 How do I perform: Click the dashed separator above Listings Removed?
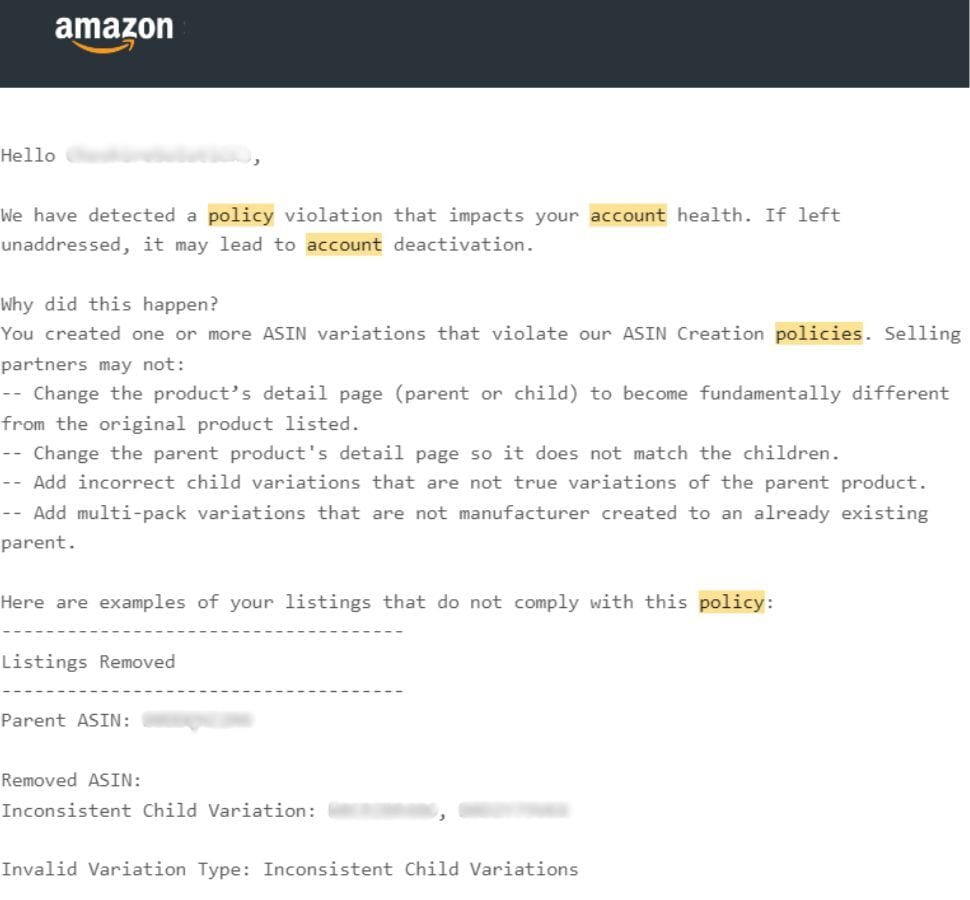point(202,632)
